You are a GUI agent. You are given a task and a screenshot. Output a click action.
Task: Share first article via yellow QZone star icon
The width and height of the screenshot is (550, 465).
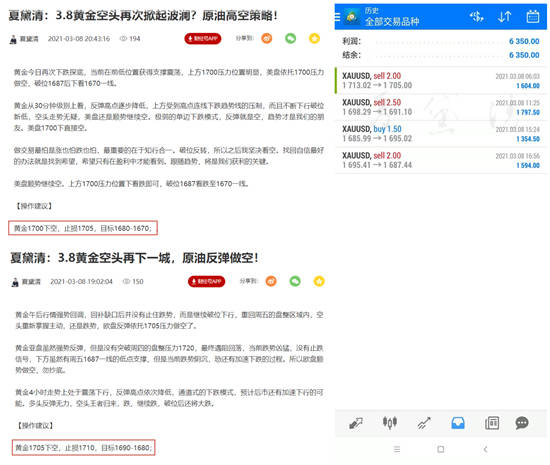[x=314, y=38]
